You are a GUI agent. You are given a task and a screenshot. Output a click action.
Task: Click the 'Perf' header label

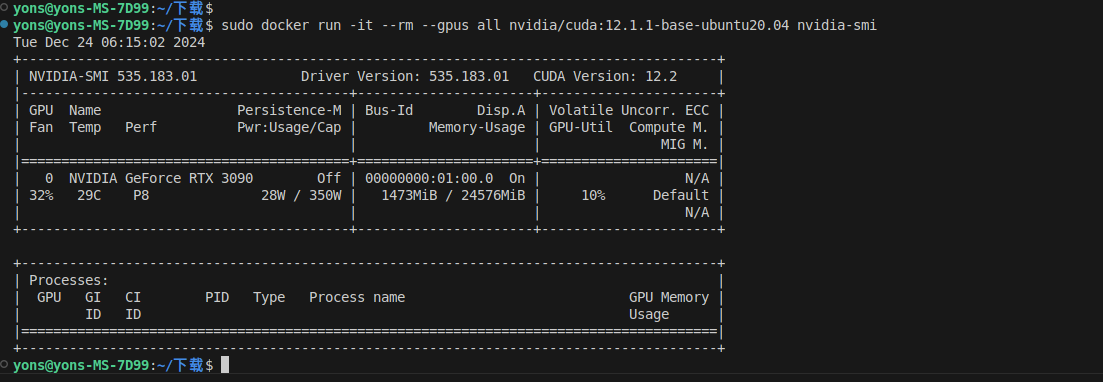pyautogui.click(x=141, y=127)
